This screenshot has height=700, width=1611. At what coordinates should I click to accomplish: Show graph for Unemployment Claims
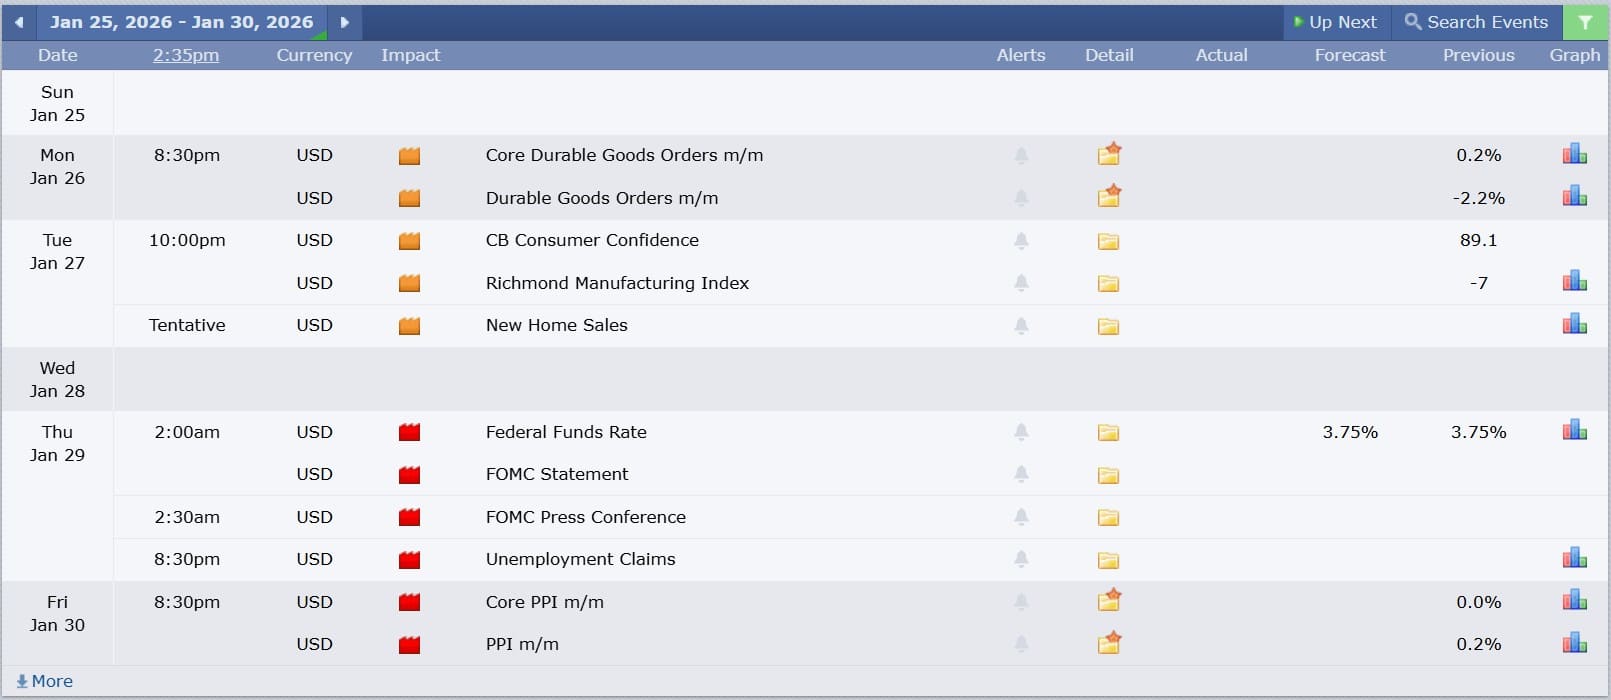(x=1574, y=559)
